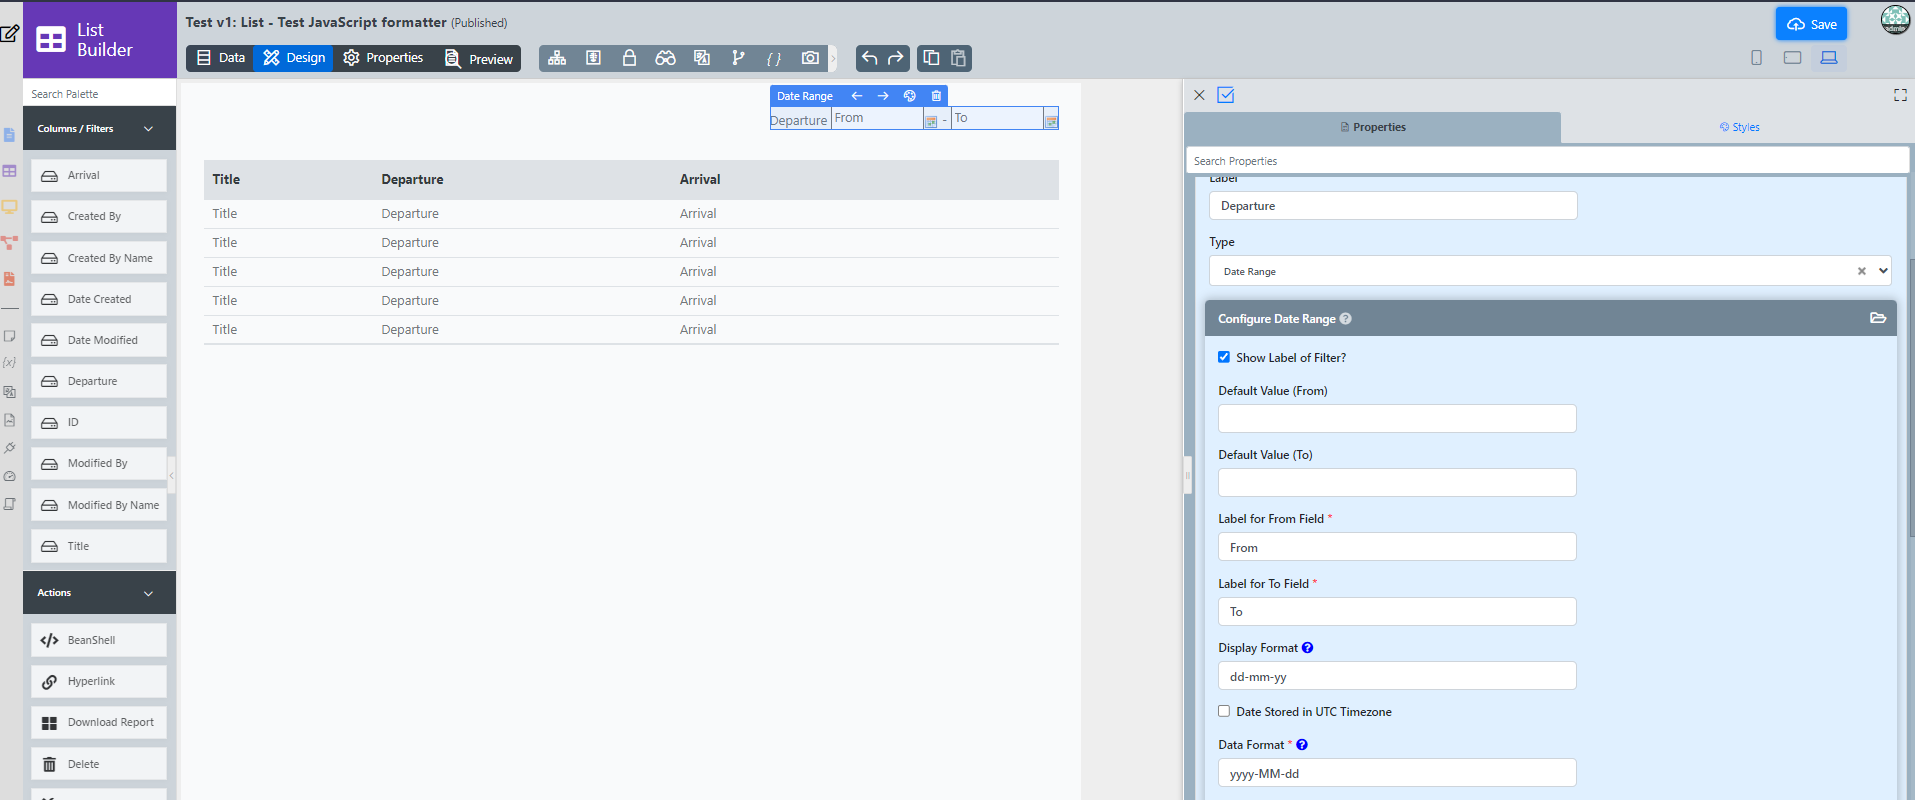Enable Date Stored in UTC Timezone
This screenshot has height=800, width=1915.
1224,711
